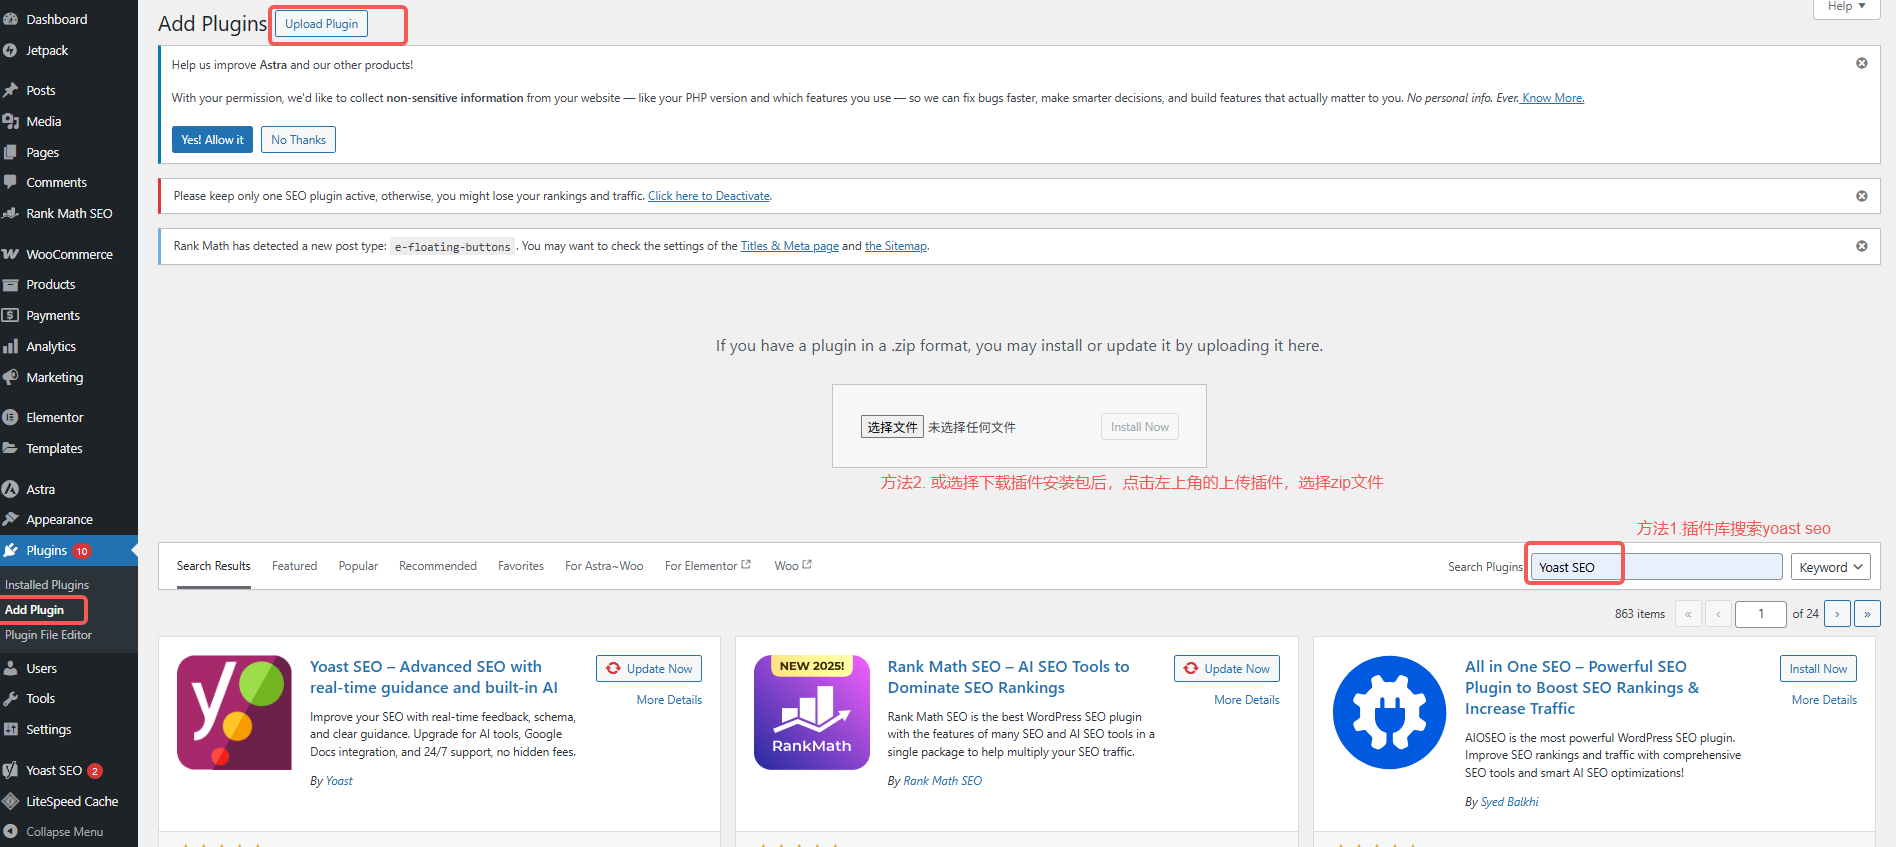Image resolution: width=1896 pixels, height=847 pixels.
Task: Dismiss the SEO plugin warning notice
Action: click(x=1861, y=196)
